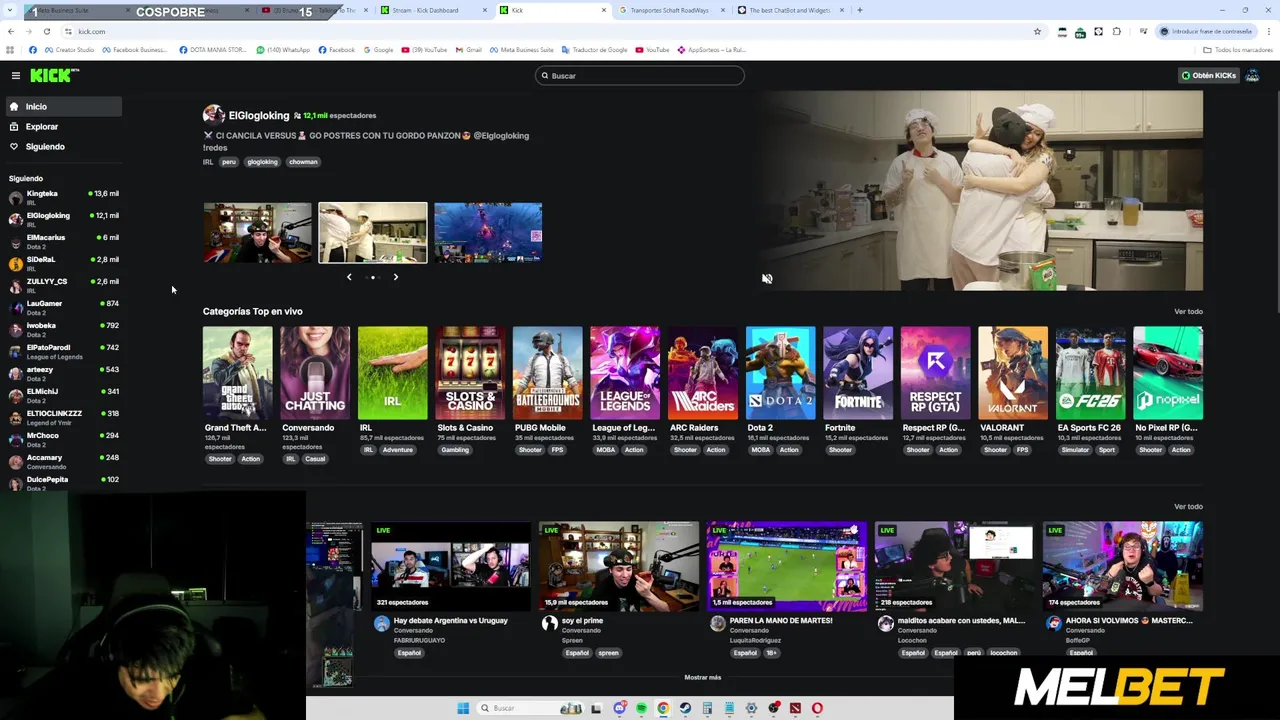1280x720 pixels.
Task: Open VALORANT category card
Action: click(x=1013, y=373)
